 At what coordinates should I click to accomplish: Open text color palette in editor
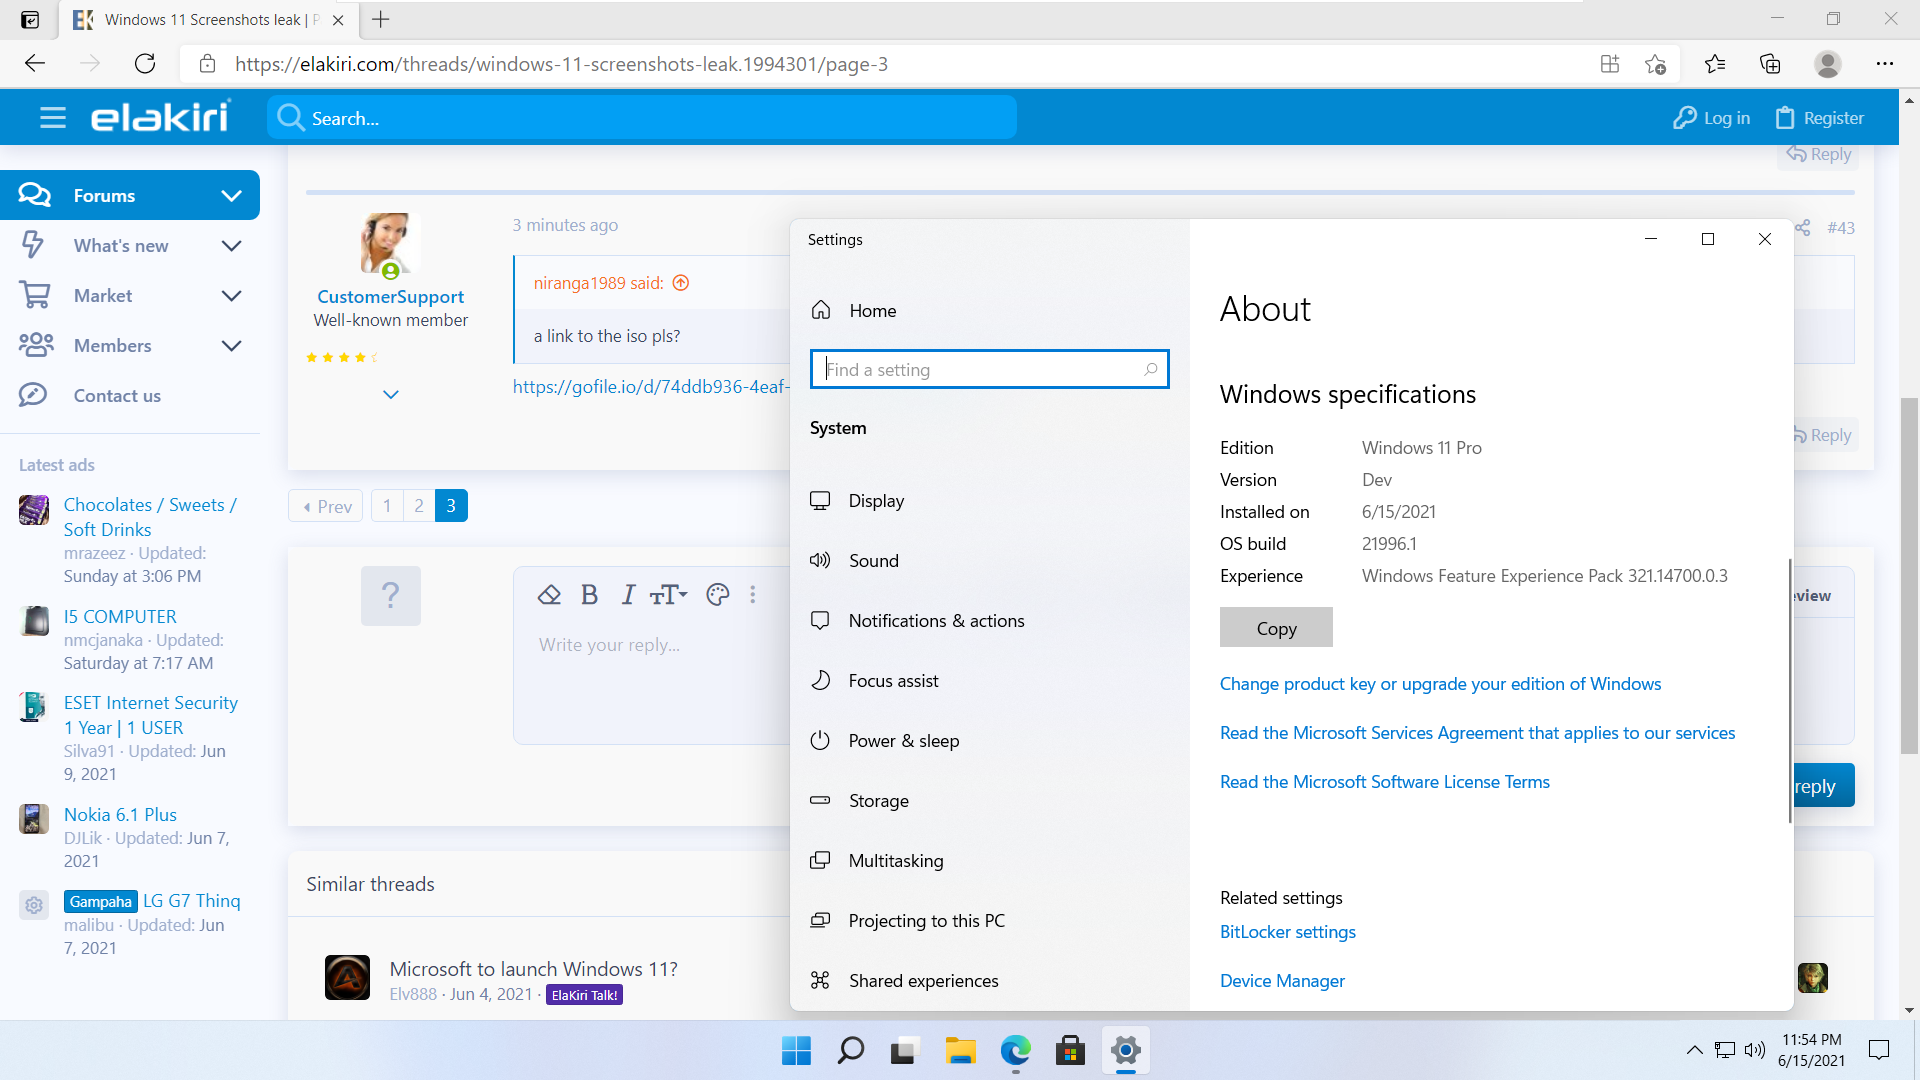(x=718, y=595)
